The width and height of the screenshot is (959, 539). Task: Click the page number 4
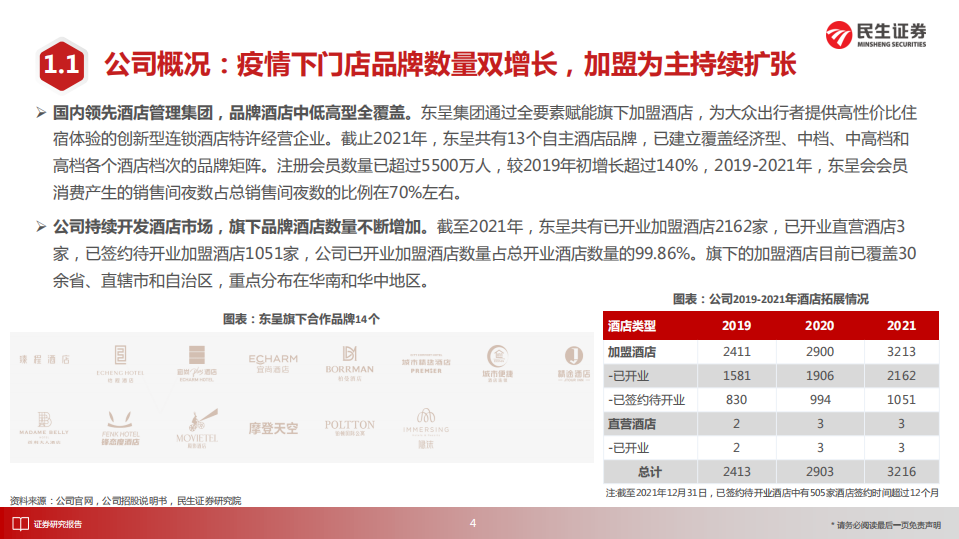click(473, 523)
